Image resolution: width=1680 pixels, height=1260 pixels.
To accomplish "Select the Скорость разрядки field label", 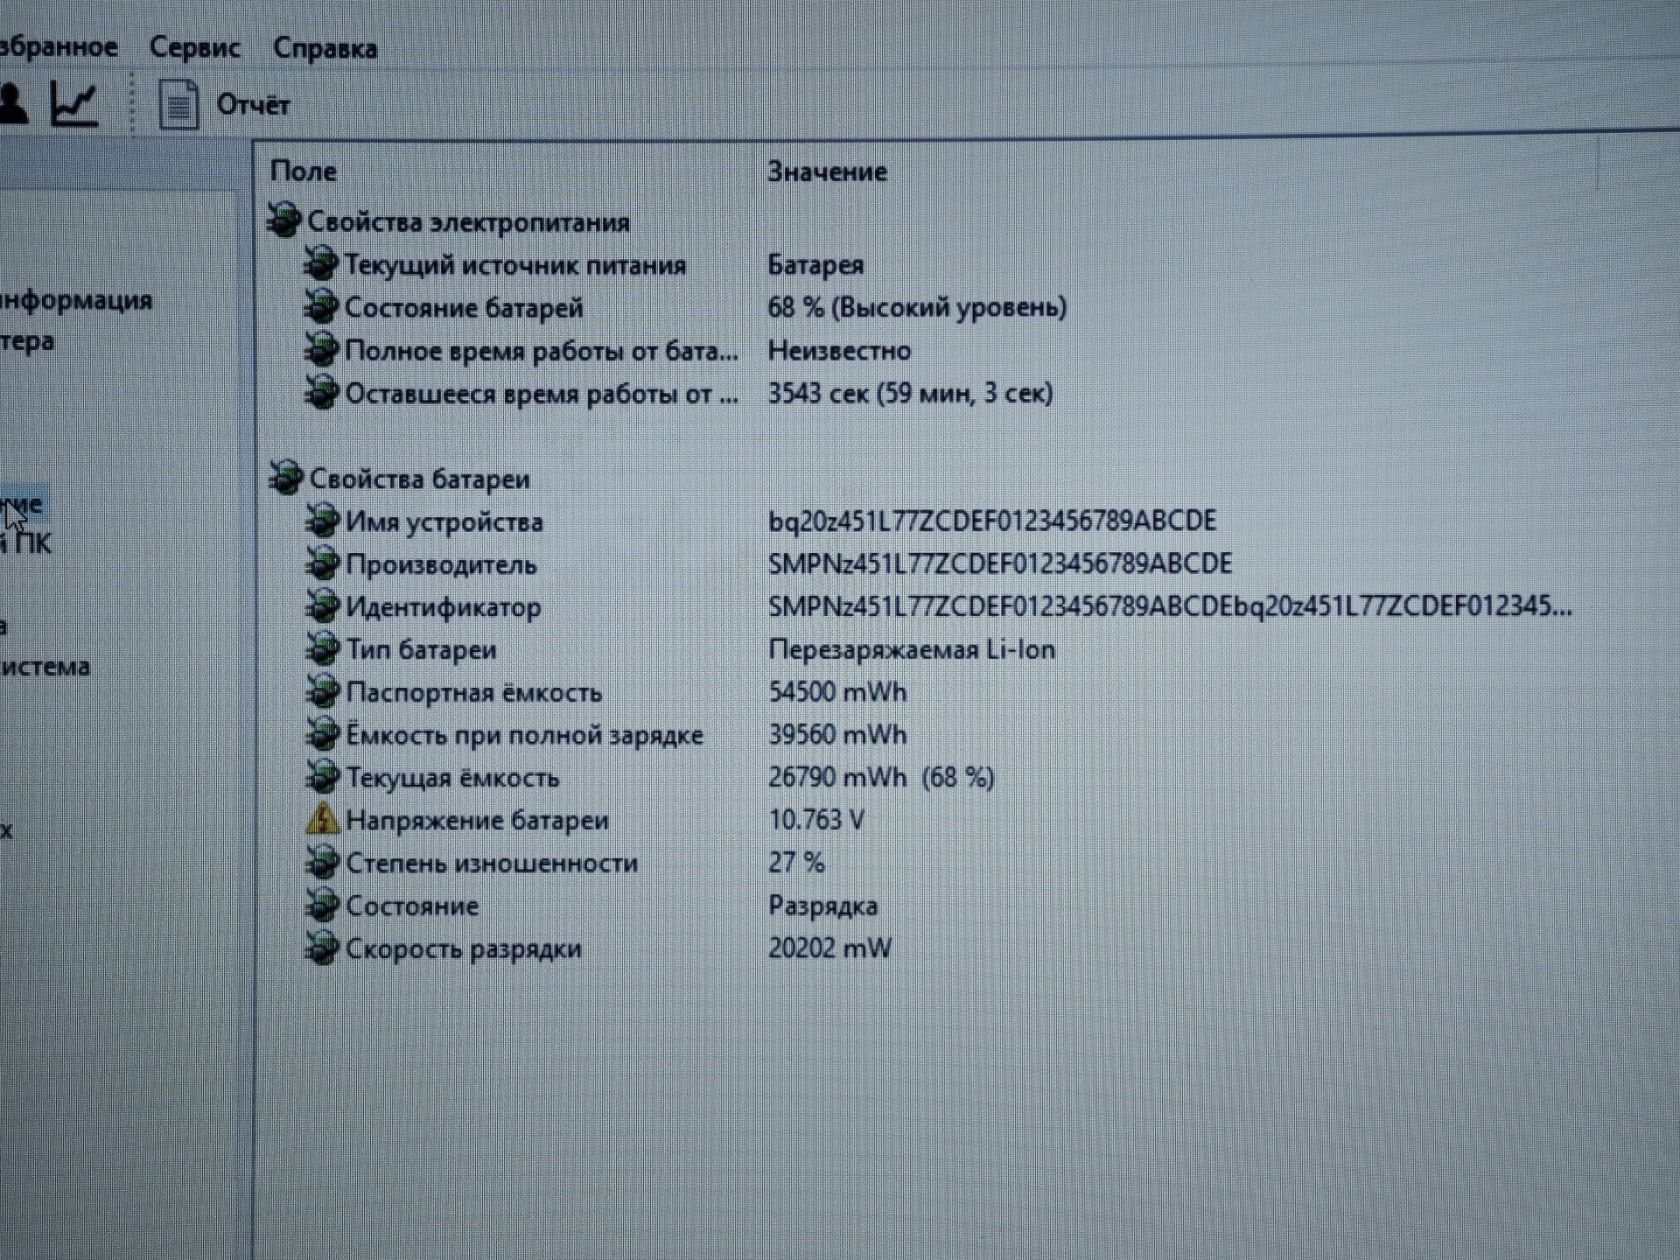I will (463, 949).
